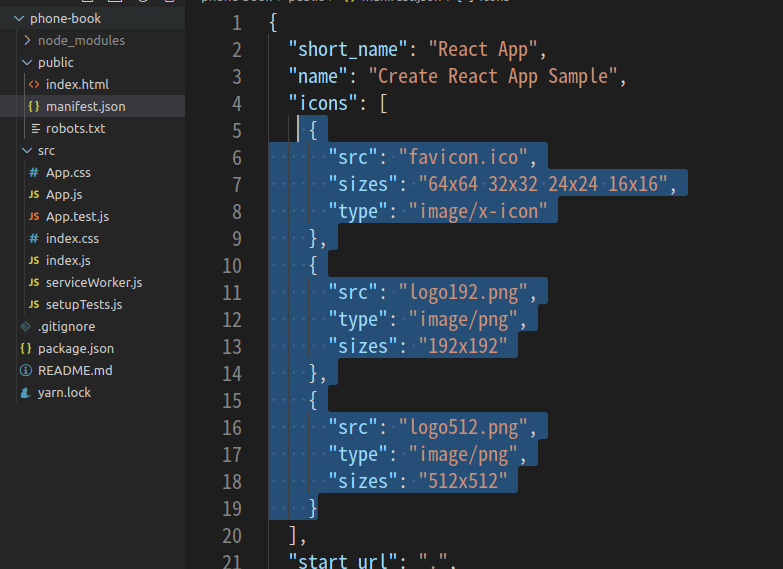Click "logo192.png" value on line 11
Screen dimensions: 783x569
463,293
